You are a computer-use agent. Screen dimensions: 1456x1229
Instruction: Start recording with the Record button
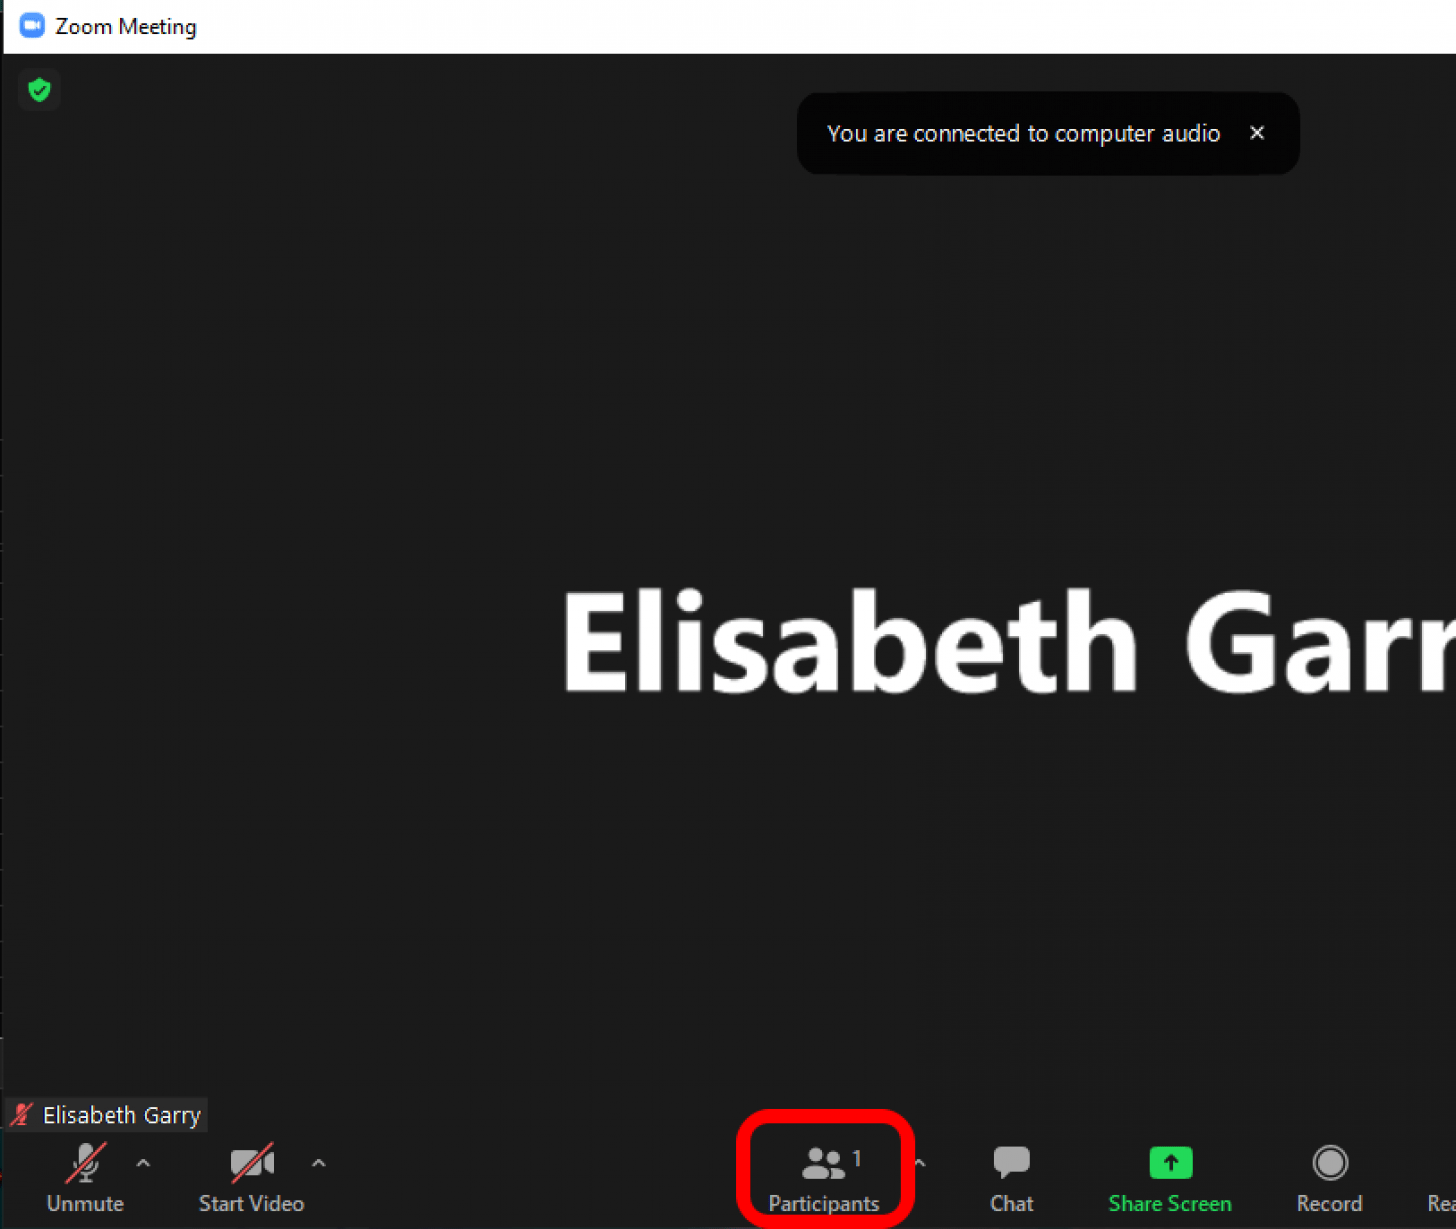(x=1329, y=1179)
